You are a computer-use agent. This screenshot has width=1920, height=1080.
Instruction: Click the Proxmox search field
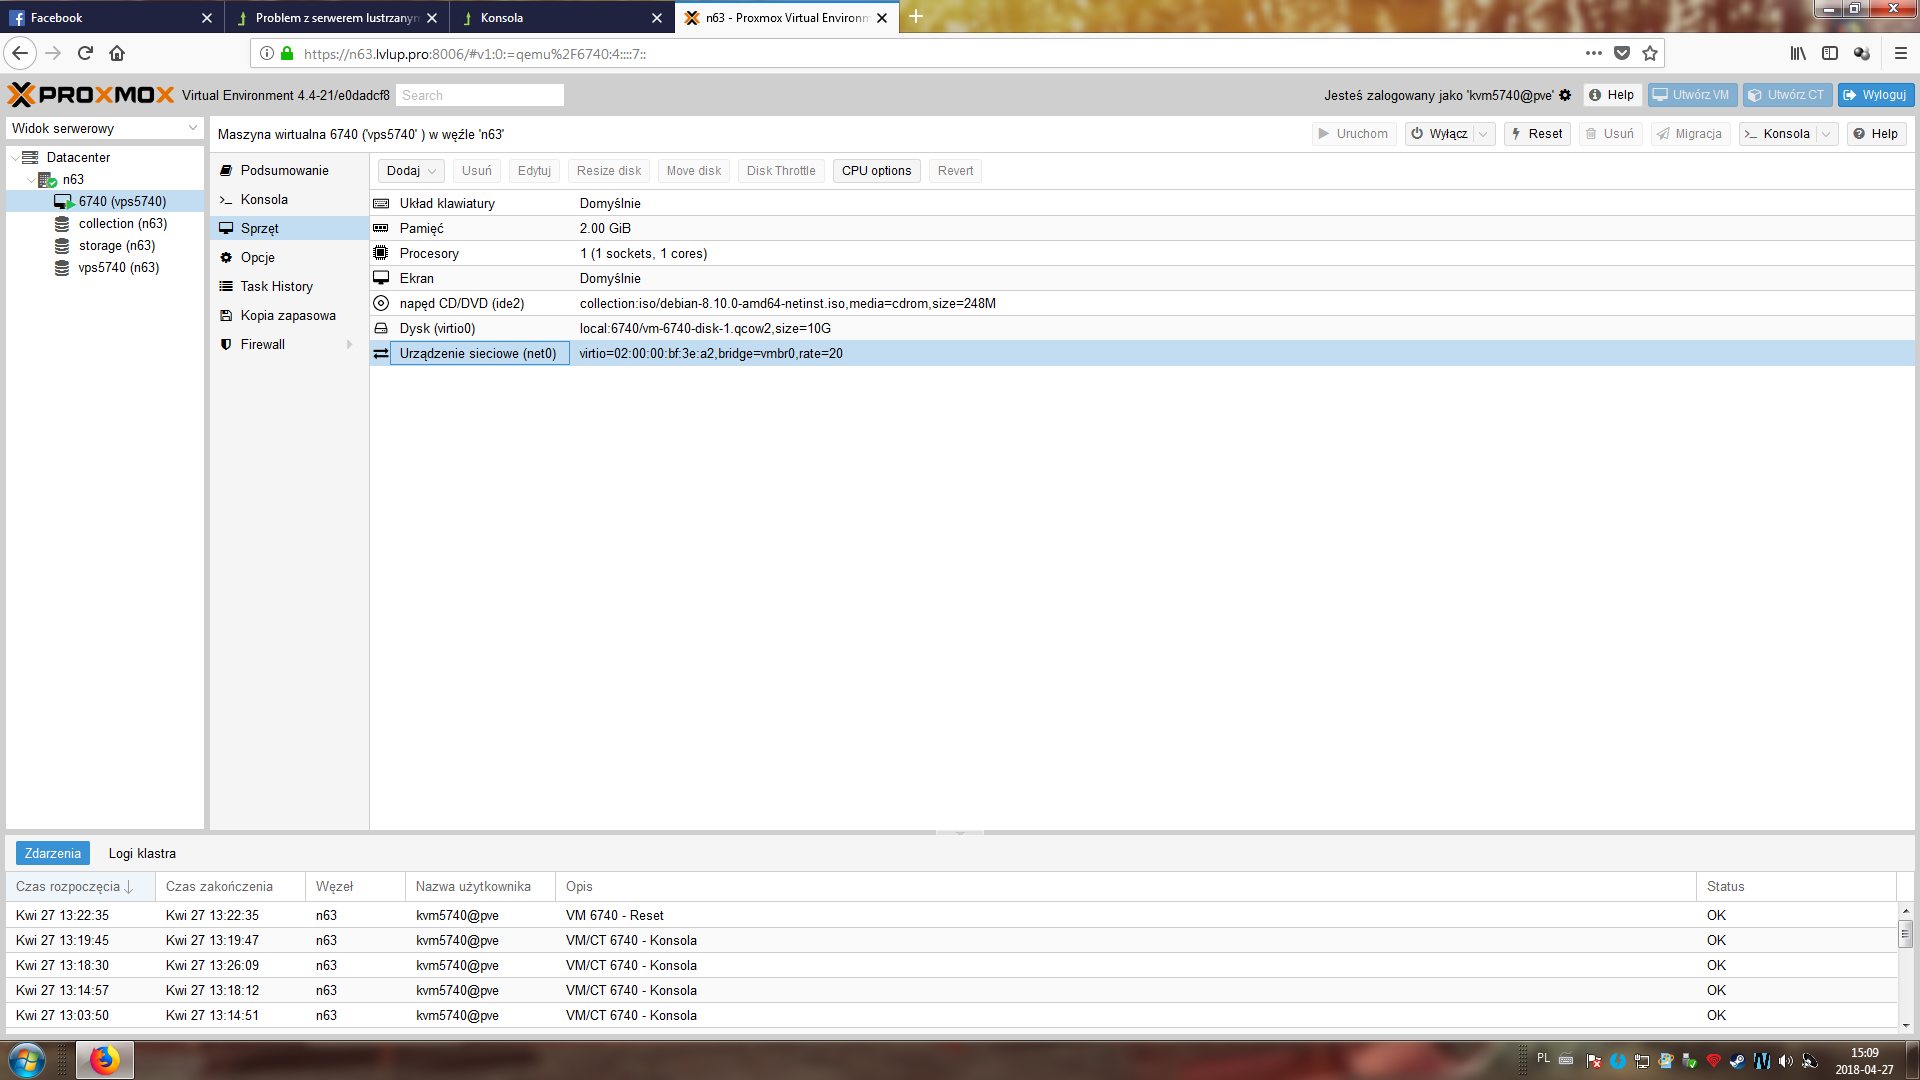tap(480, 95)
